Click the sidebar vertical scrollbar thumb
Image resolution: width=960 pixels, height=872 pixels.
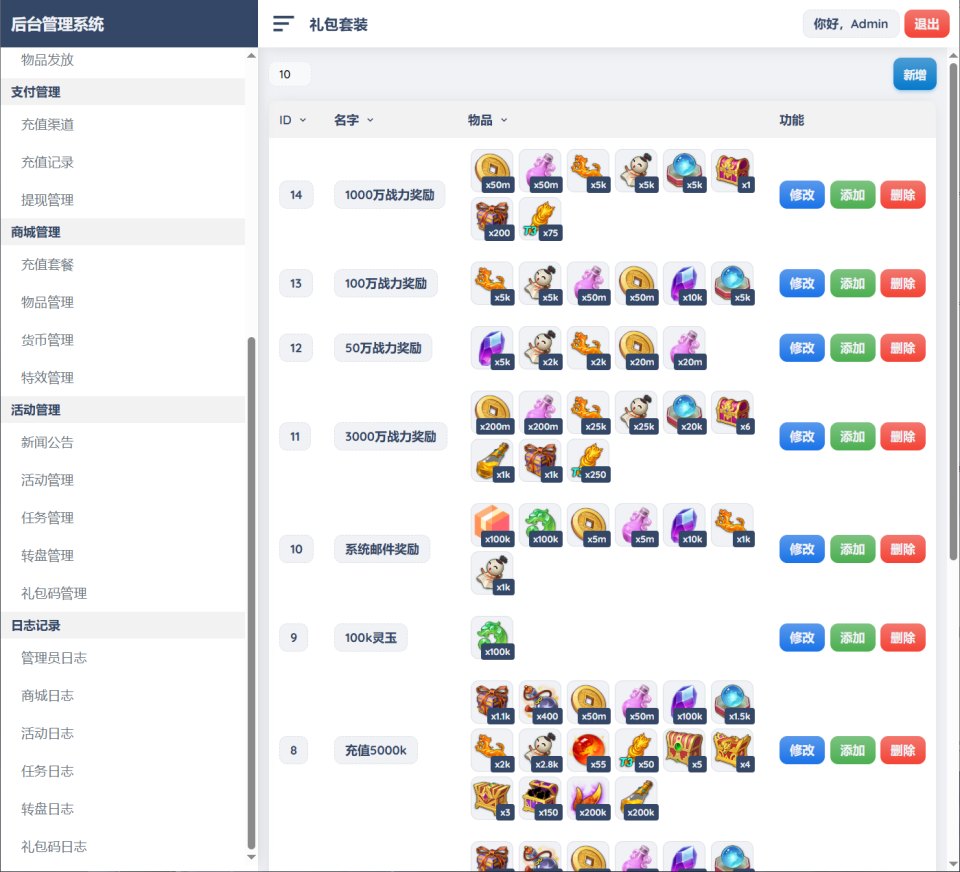251,591
